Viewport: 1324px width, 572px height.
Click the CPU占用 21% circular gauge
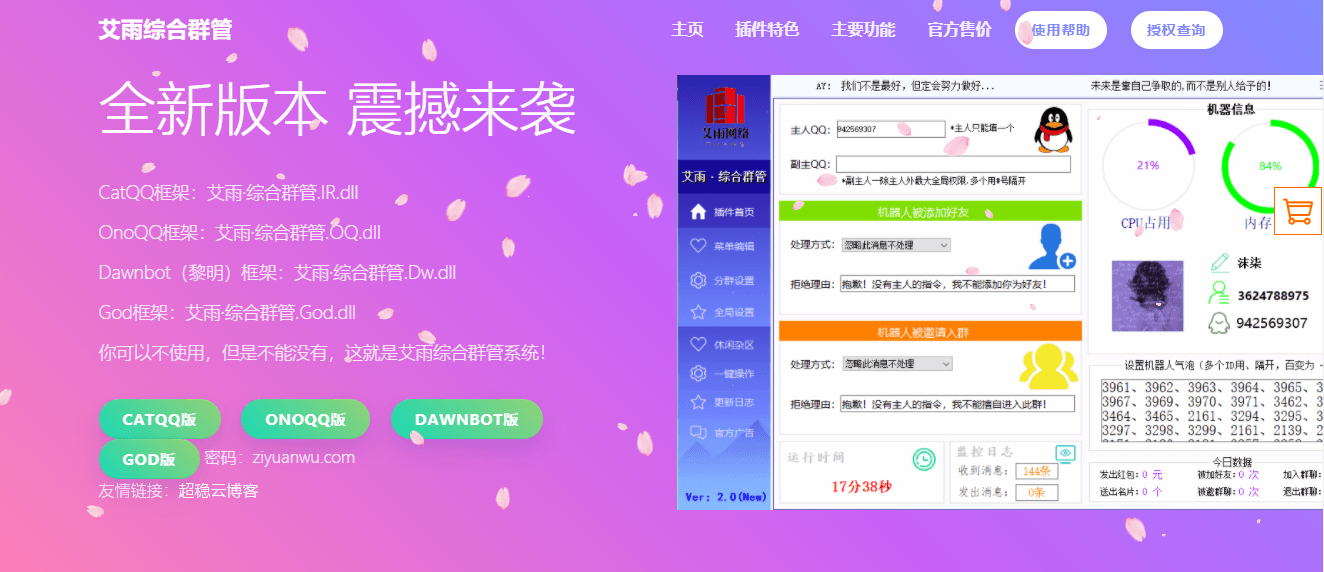pos(1148,166)
